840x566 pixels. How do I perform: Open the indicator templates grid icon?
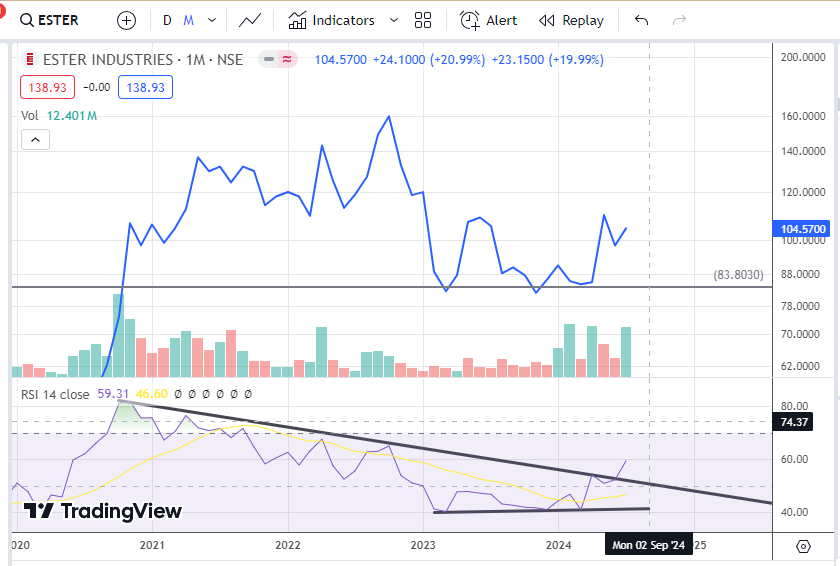point(423,20)
